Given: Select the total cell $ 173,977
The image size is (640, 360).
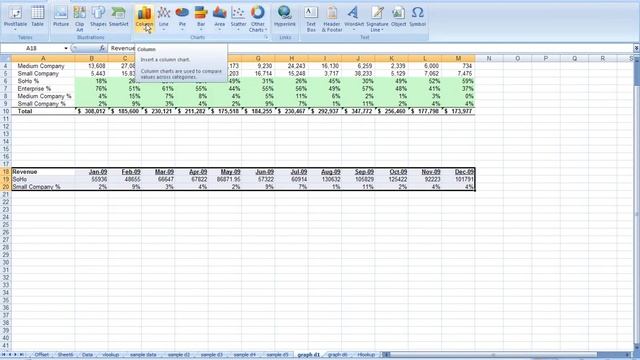Looking at the screenshot, I should click(x=458, y=111).
